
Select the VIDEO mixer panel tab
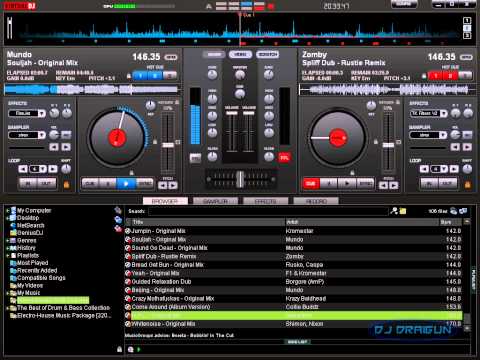coord(240,54)
